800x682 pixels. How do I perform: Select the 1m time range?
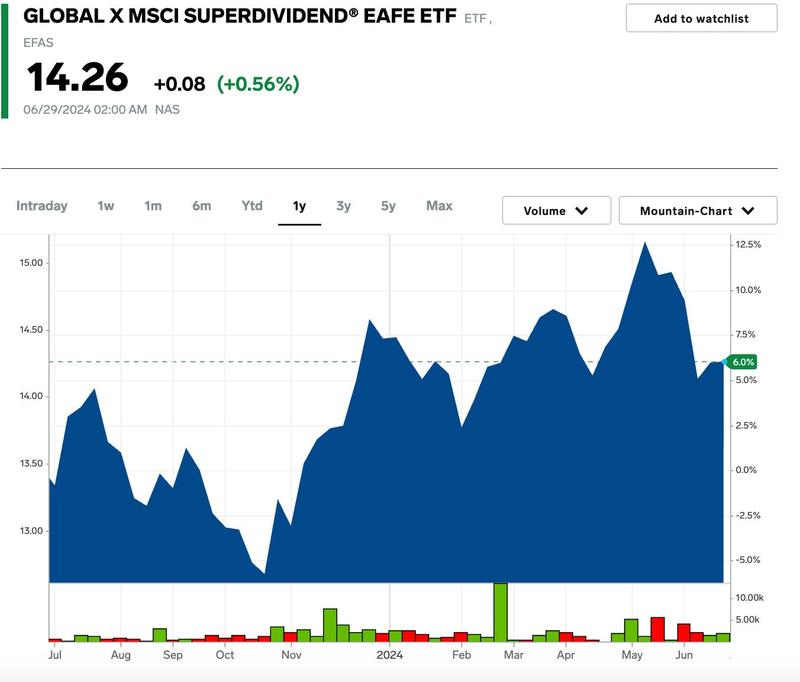tap(153, 206)
